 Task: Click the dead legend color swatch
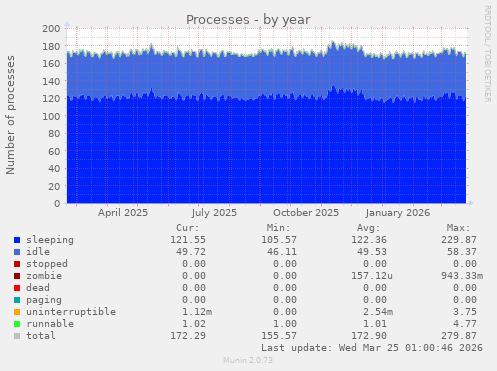17,288
